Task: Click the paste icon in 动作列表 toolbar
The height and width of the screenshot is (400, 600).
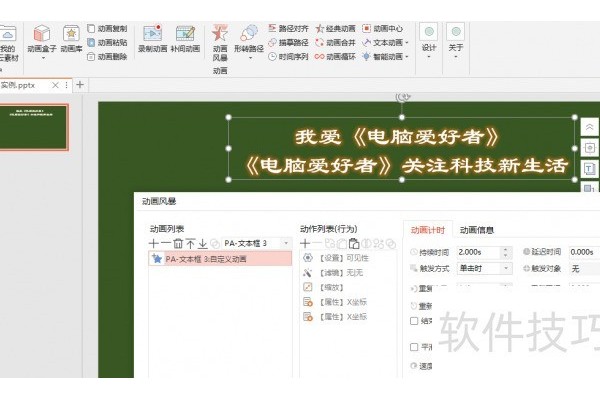Action: pyautogui.click(x=354, y=243)
